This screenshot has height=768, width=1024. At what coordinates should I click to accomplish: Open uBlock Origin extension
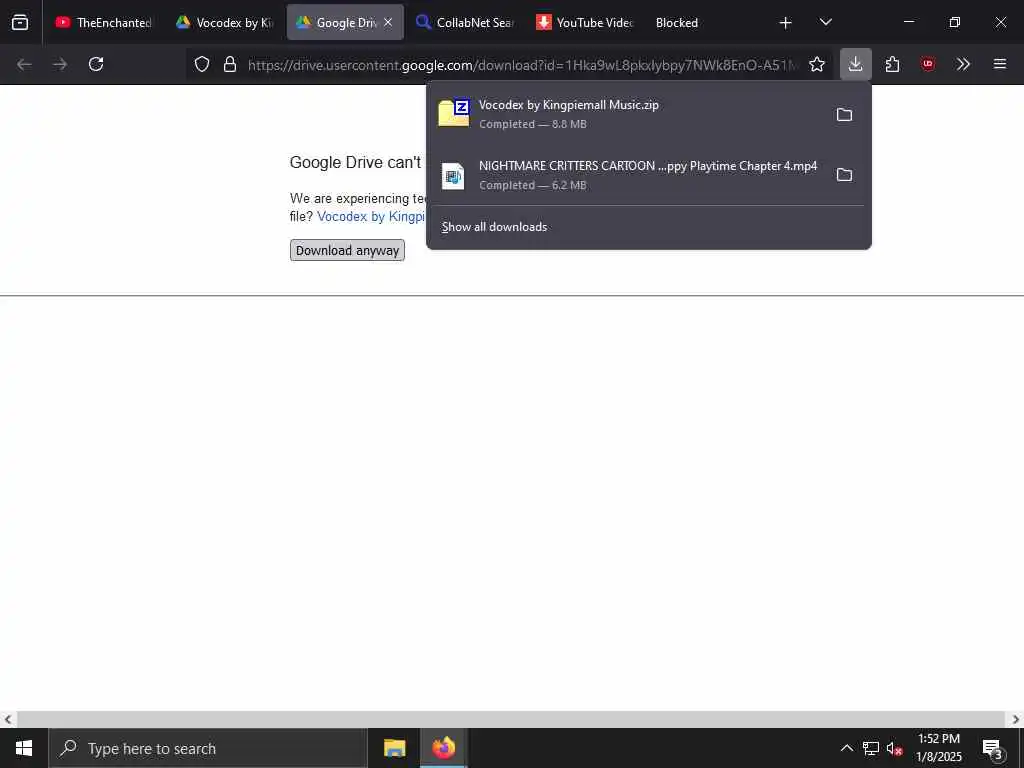[928, 64]
